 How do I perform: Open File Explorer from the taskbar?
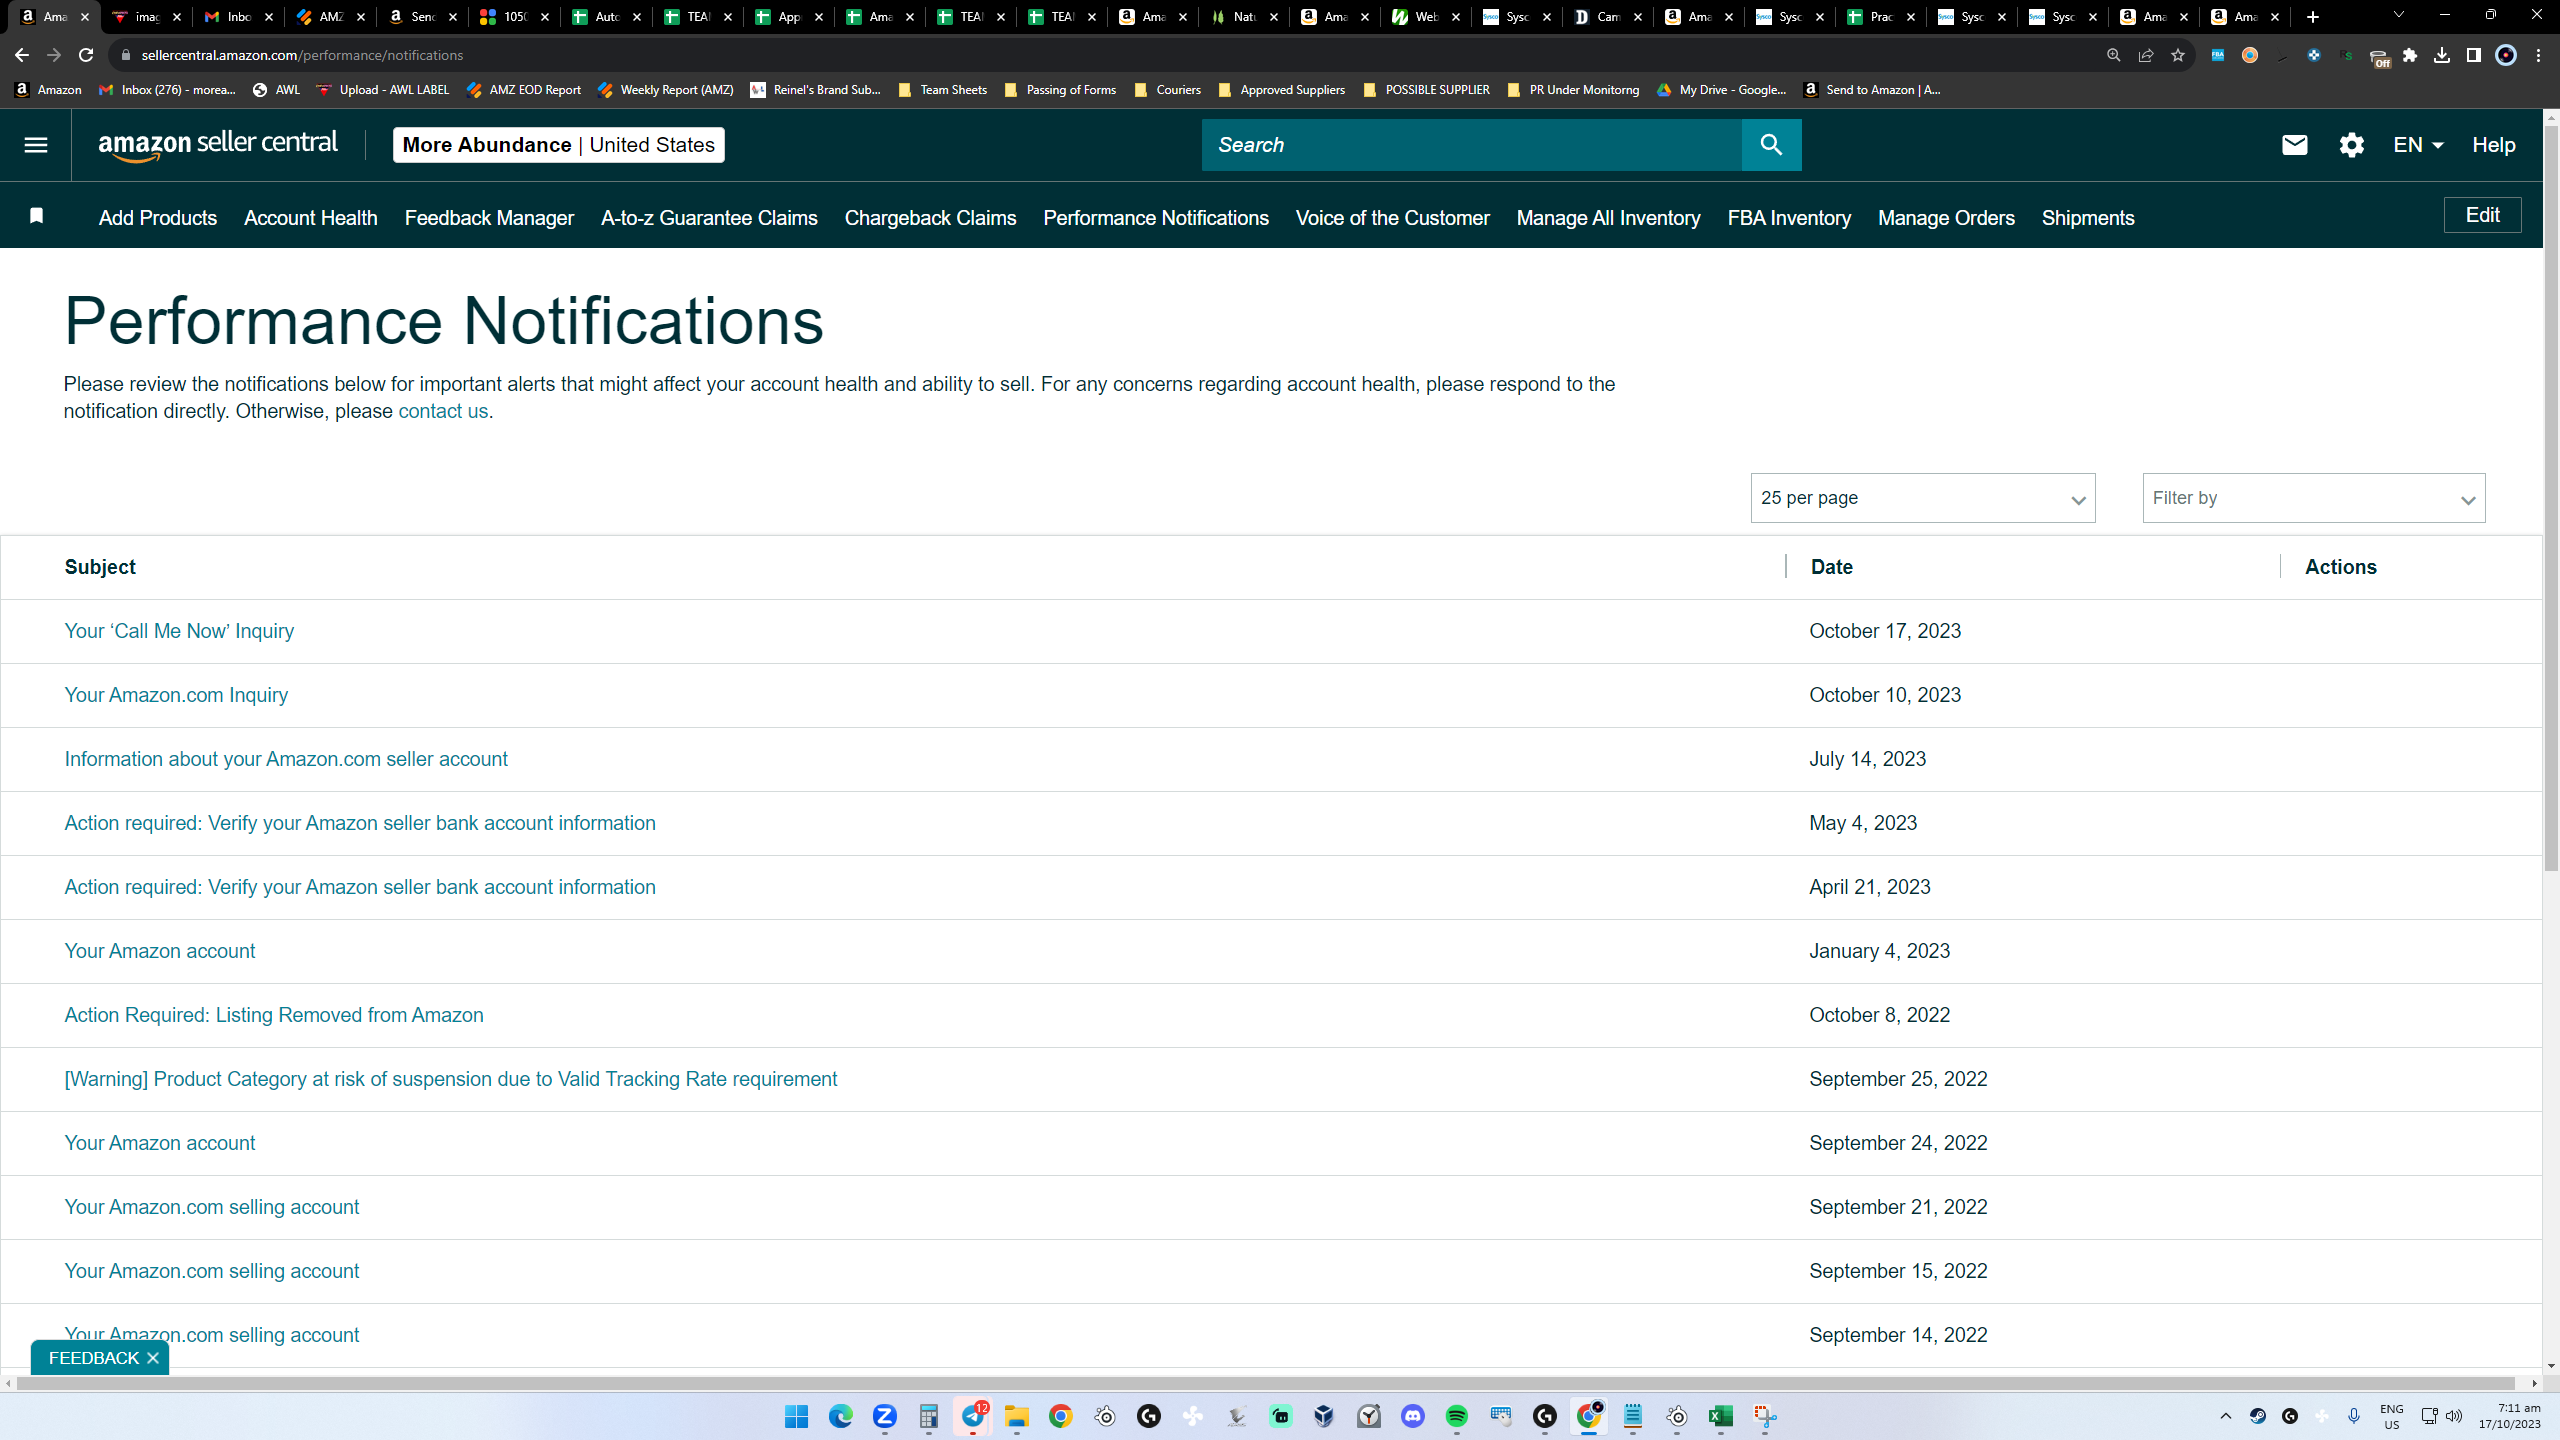(1017, 1416)
